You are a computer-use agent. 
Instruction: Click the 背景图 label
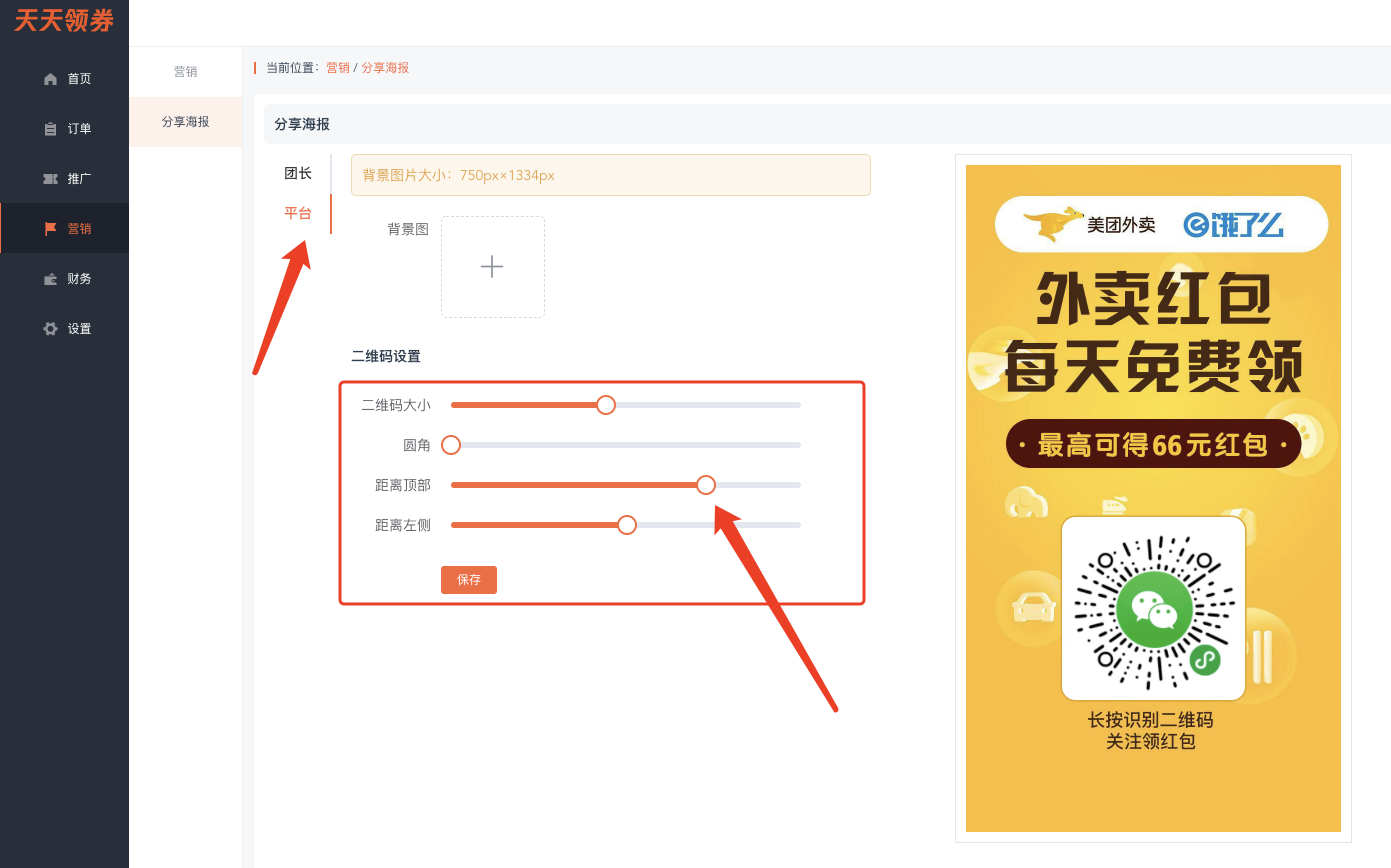click(x=408, y=229)
